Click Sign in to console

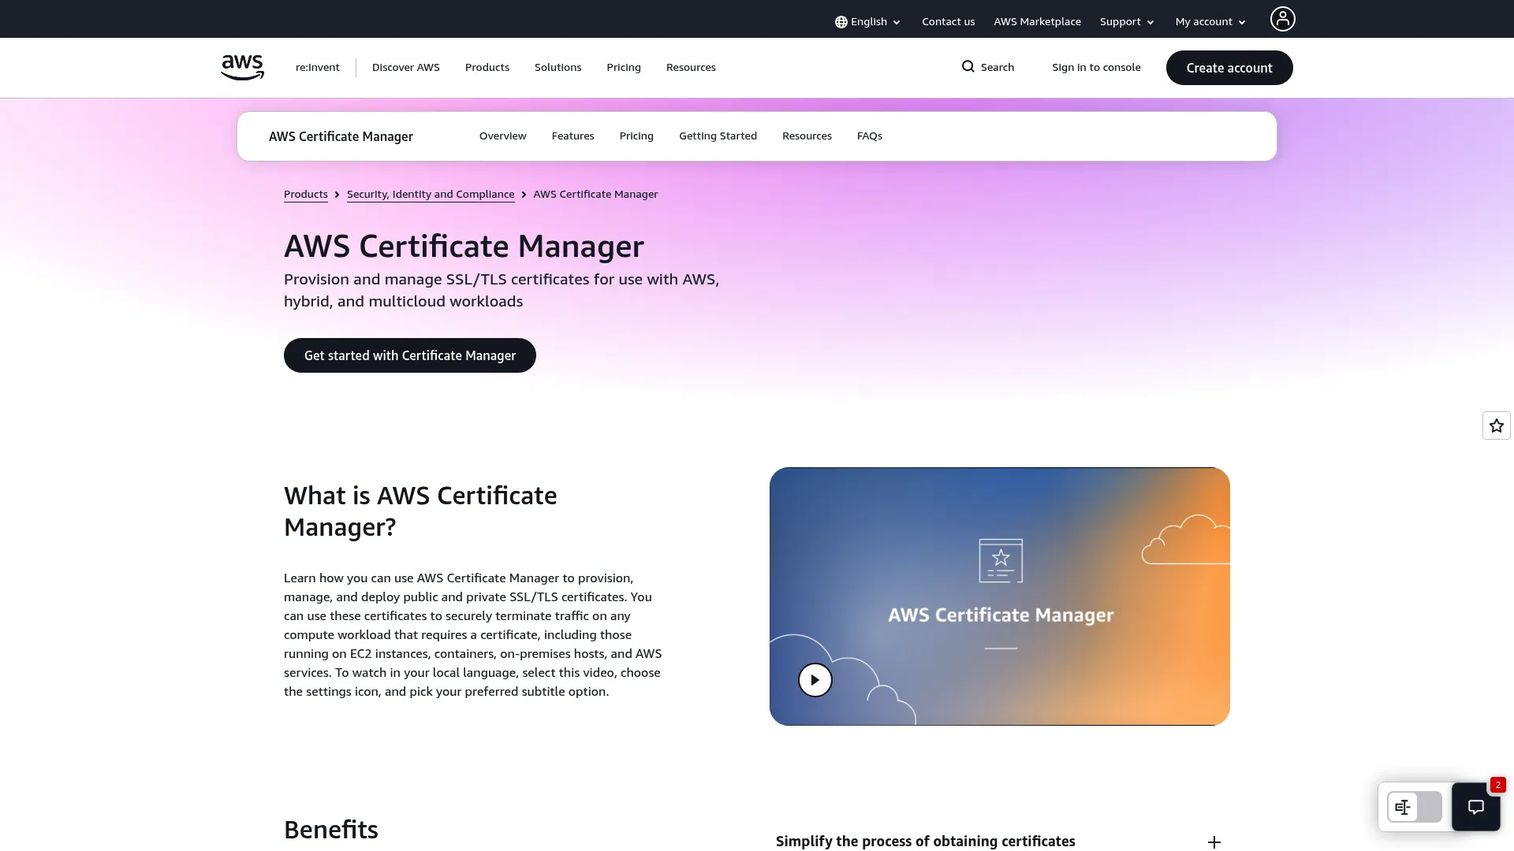click(1096, 68)
